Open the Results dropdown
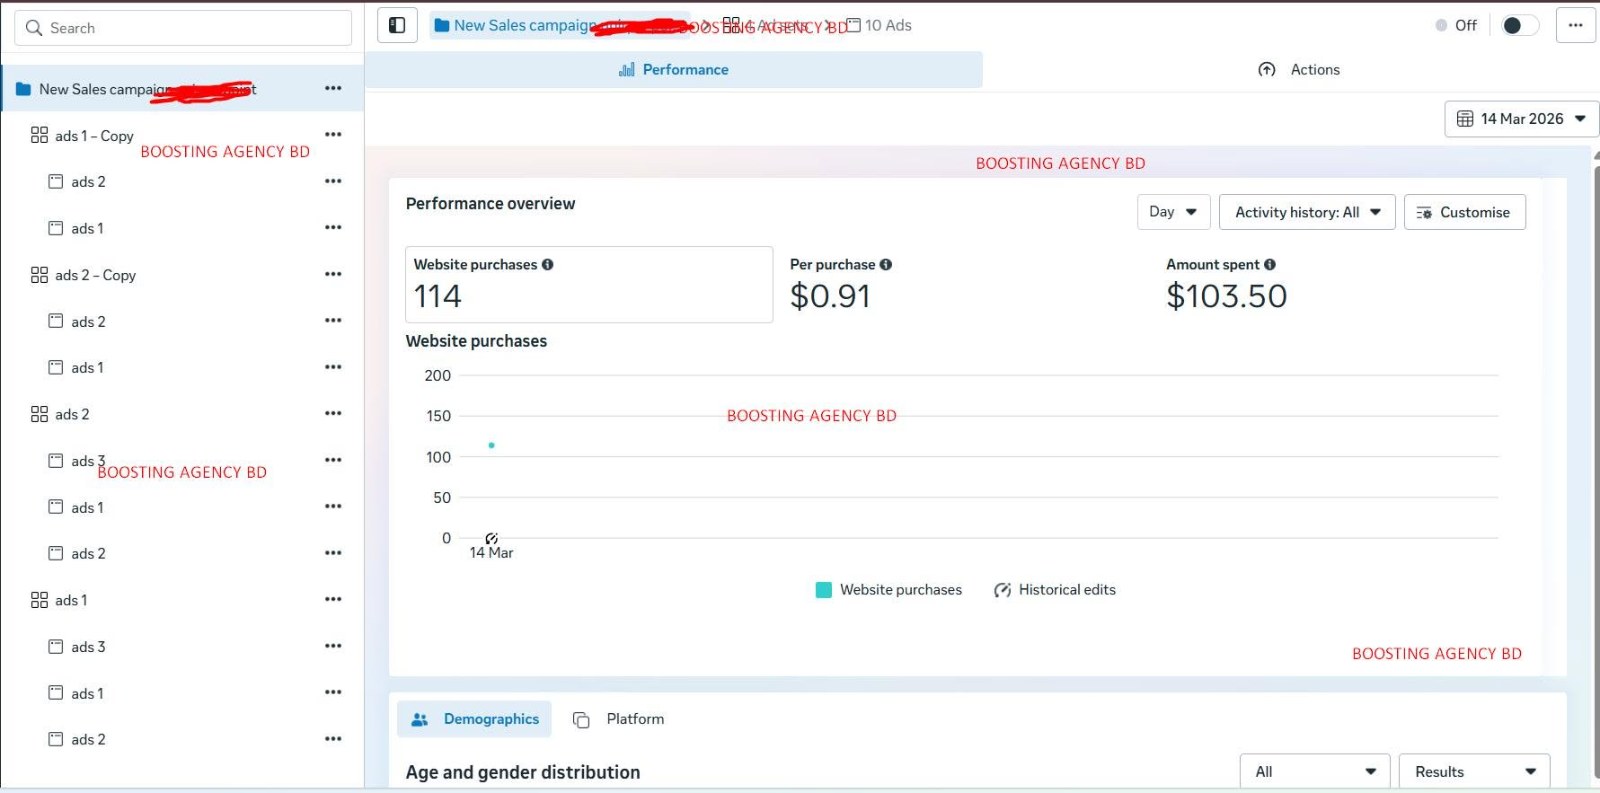The height and width of the screenshot is (793, 1600). pyautogui.click(x=1474, y=772)
